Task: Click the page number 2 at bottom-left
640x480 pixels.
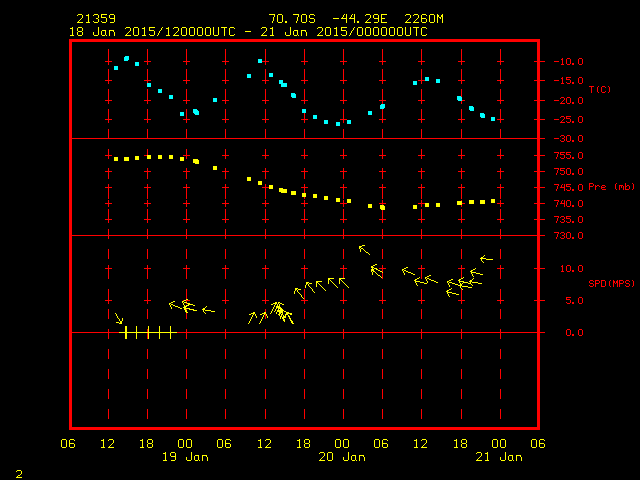Action: (x=19, y=474)
